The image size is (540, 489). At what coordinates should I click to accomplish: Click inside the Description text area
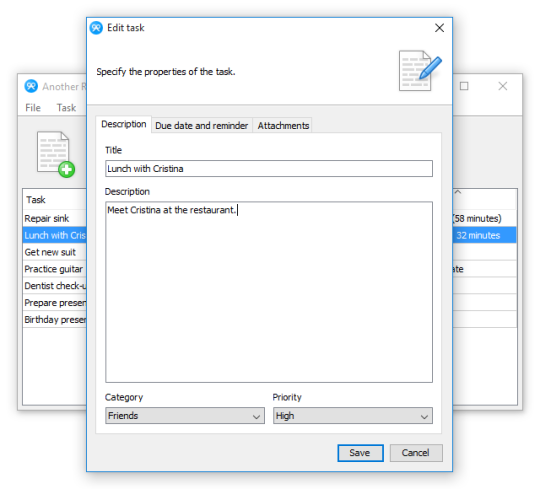(x=269, y=292)
